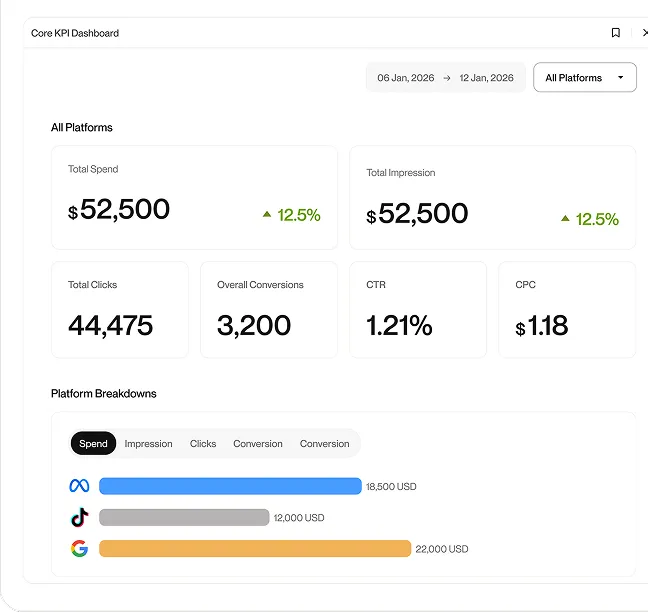This screenshot has height=612, width=648.
Task: Click the gray TikTok spend bar
Action: (x=184, y=517)
